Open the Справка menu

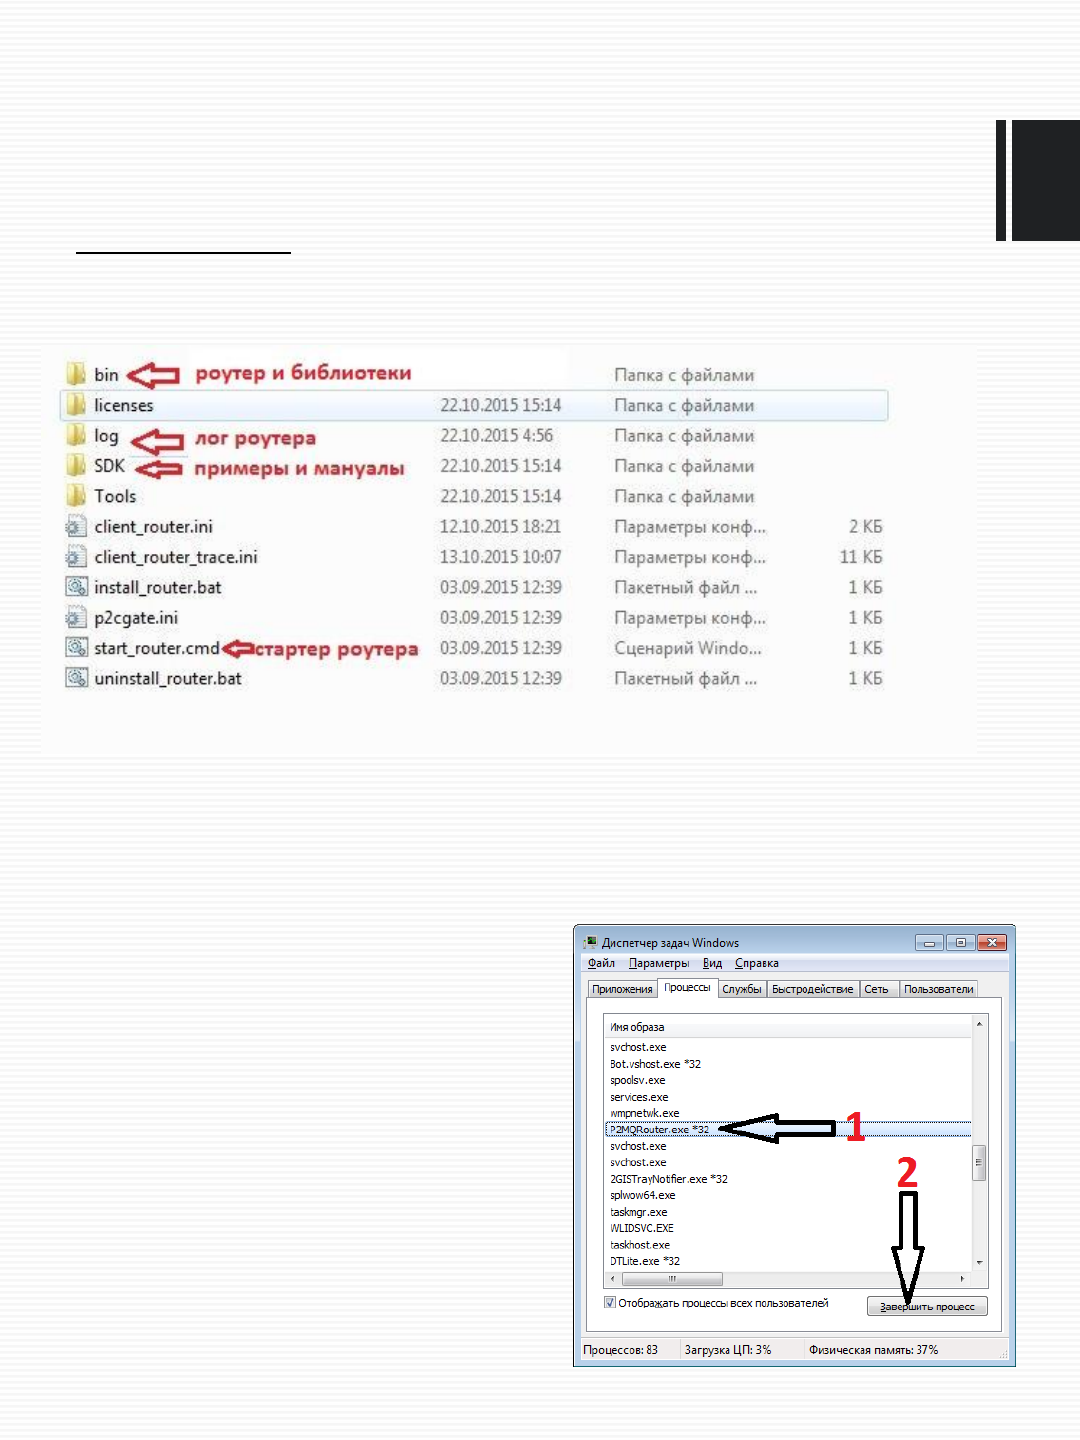tap(756, 963)
